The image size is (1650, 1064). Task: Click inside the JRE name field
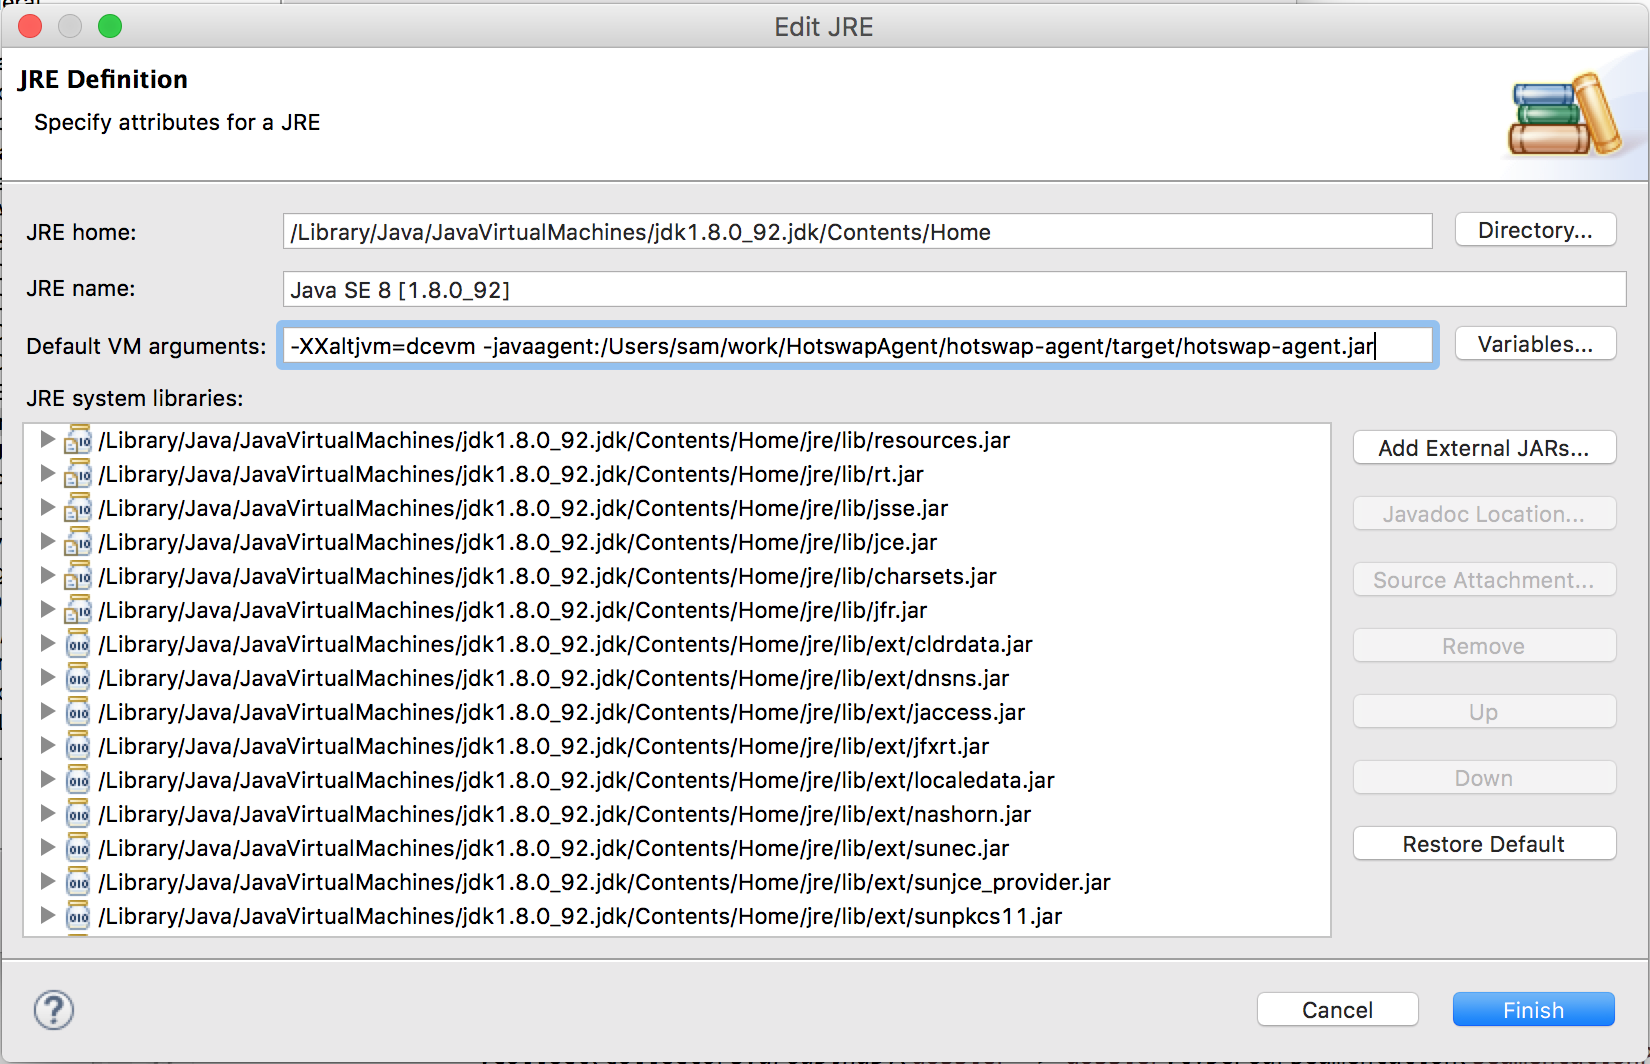(x=954, y=290)
